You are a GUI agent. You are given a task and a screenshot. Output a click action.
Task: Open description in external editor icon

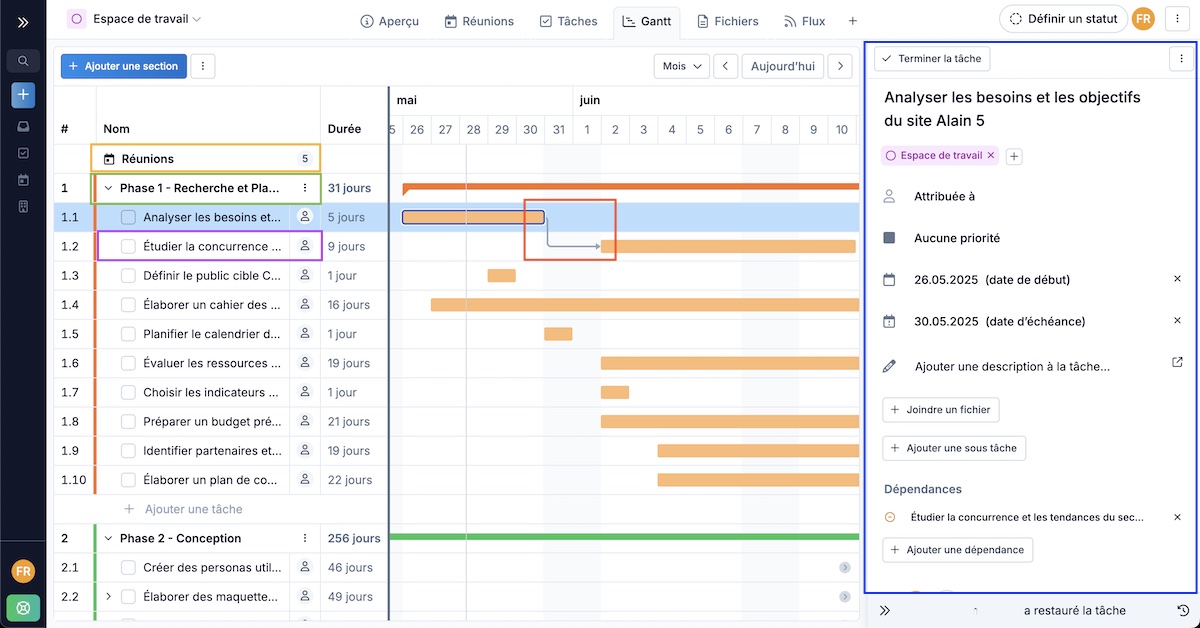click(x=1177, y=363)
